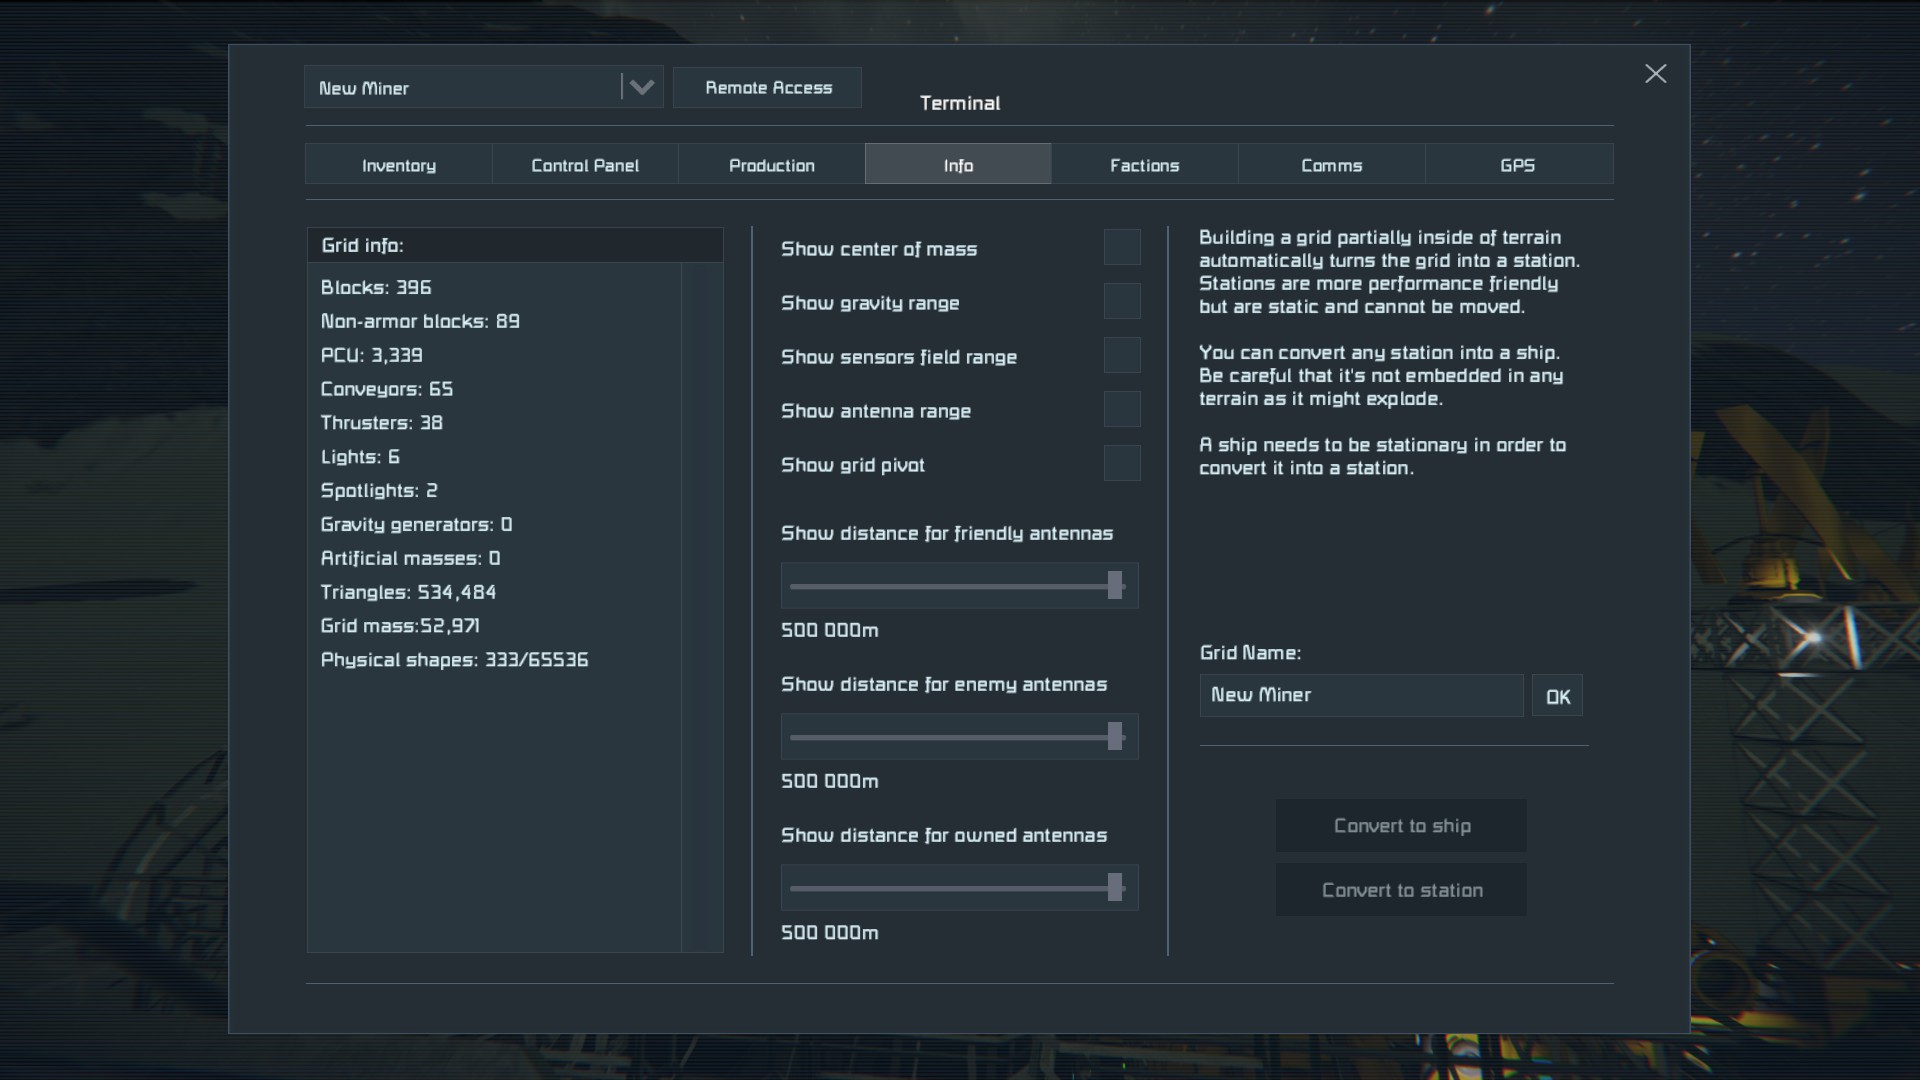Adjust the owned antennas distance slider
This screenshot has height=1080, width=1920.
pyautogui.click(x=959, y=888)
